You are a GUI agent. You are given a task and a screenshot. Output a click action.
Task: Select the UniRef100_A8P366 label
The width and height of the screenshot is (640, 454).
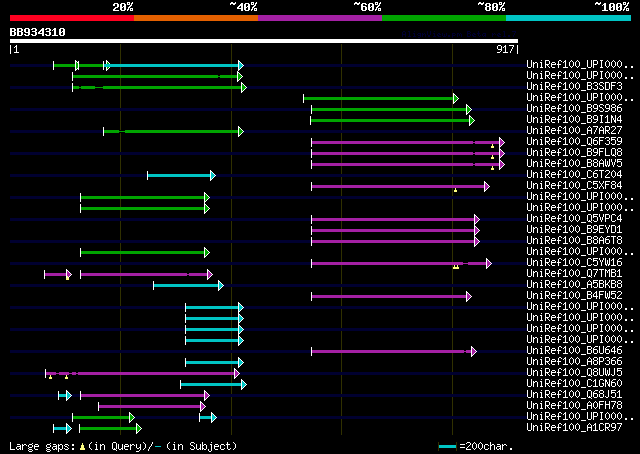point(574,362)
